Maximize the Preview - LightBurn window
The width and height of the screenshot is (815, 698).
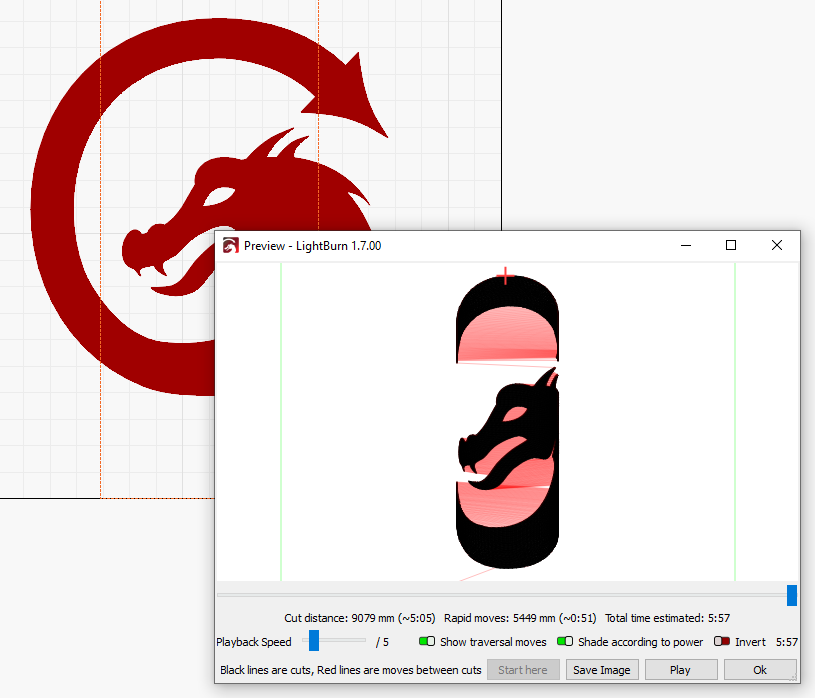click(731, 245)
